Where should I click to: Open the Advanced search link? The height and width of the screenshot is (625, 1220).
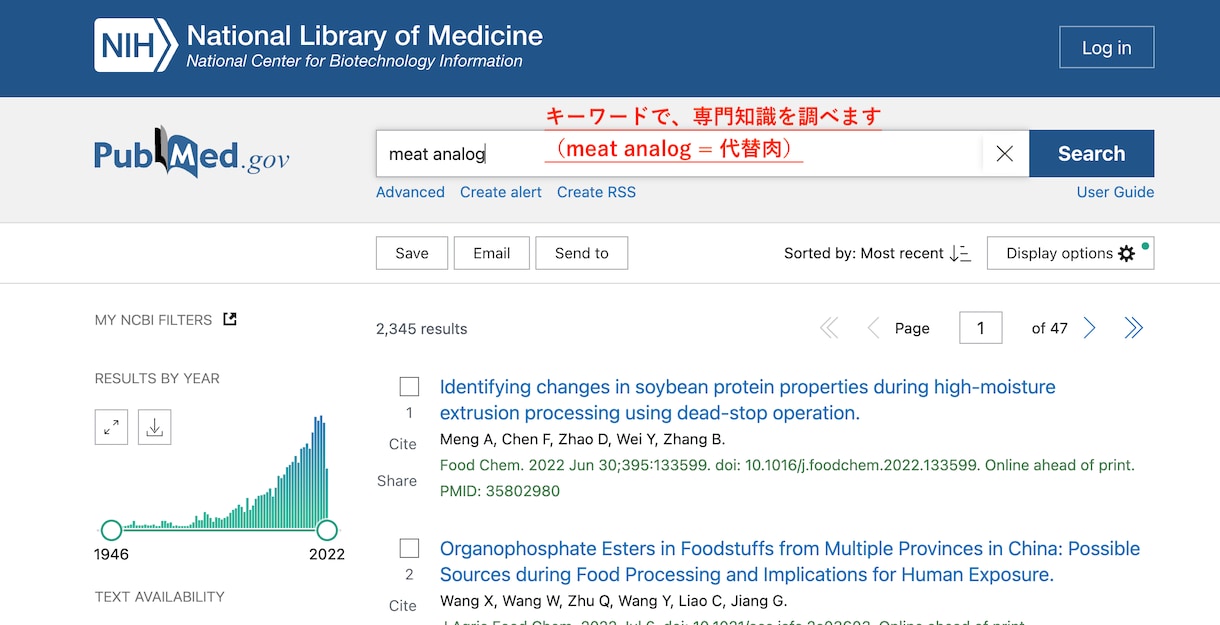pos(410,192)
